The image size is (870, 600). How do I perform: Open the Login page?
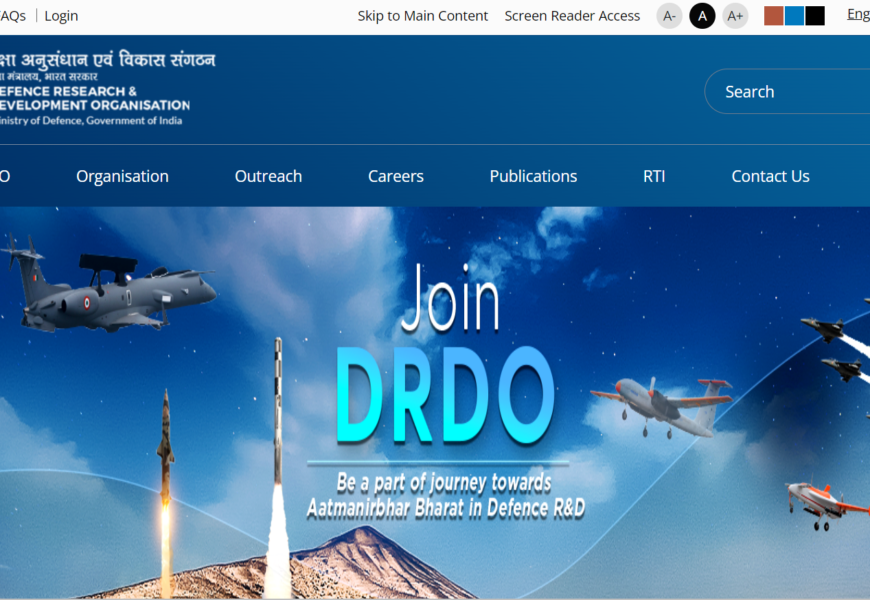[61, 16]
